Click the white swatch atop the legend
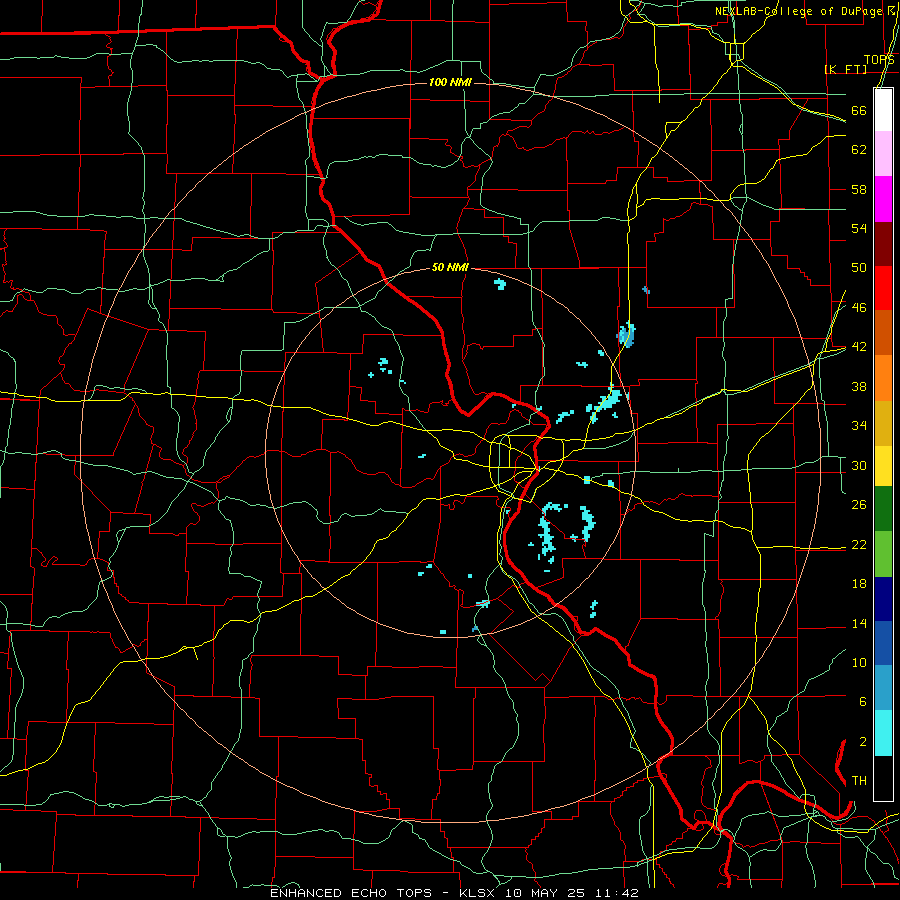This screenshot has width=900, height=900. [883, 110]
